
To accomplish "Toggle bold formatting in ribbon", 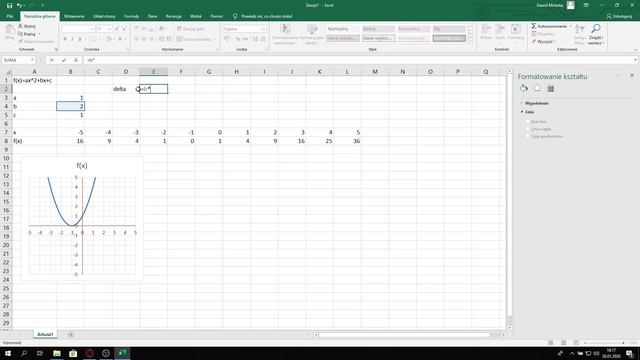I will tap(65, 39).
